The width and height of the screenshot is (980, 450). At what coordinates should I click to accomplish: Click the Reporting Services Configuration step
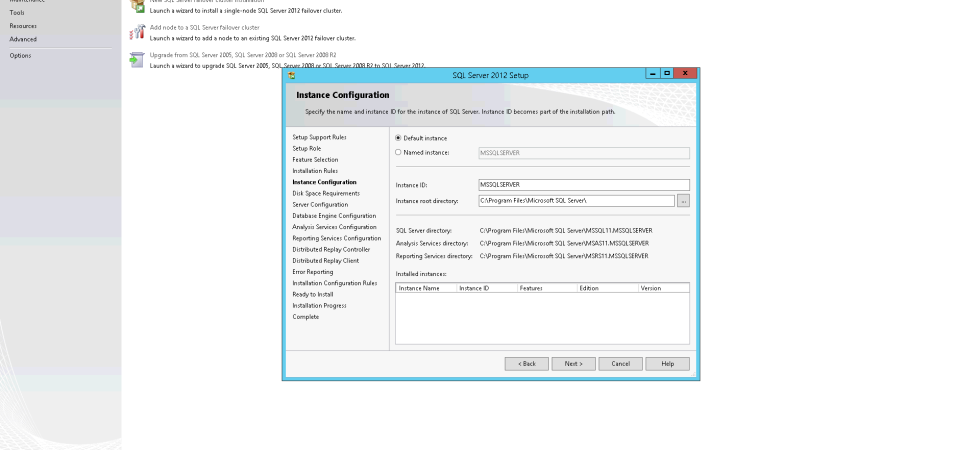337,238
